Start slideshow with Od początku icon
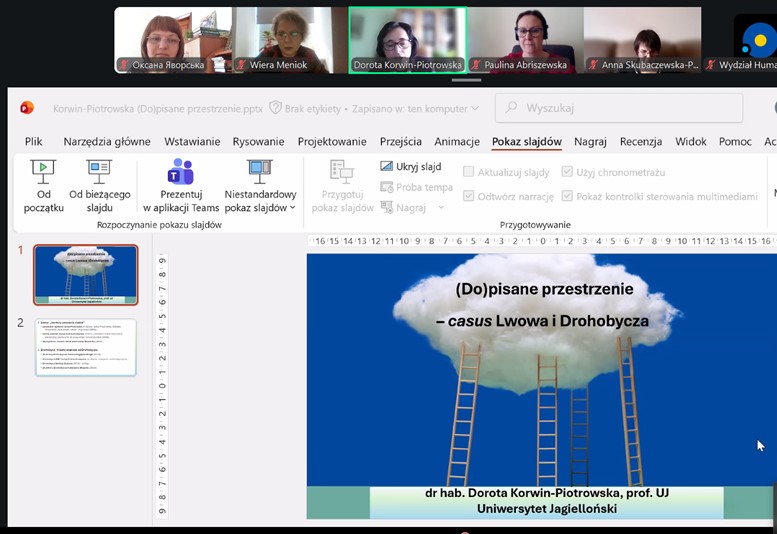The image size is (777, 534). click(x=43, y=171)
